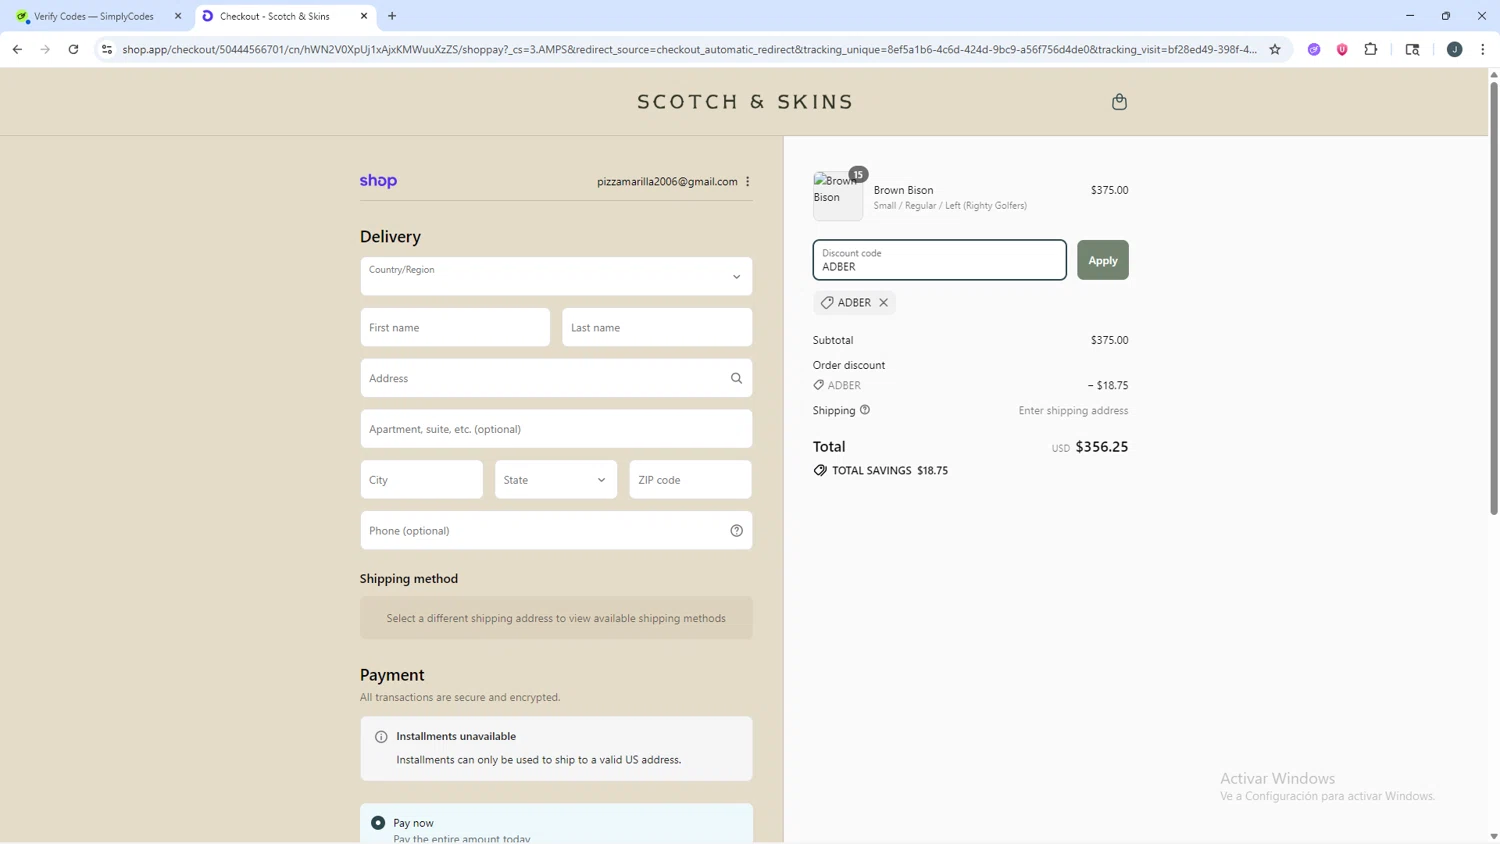
Task: Go back in browser history
Action: (17, 49)
